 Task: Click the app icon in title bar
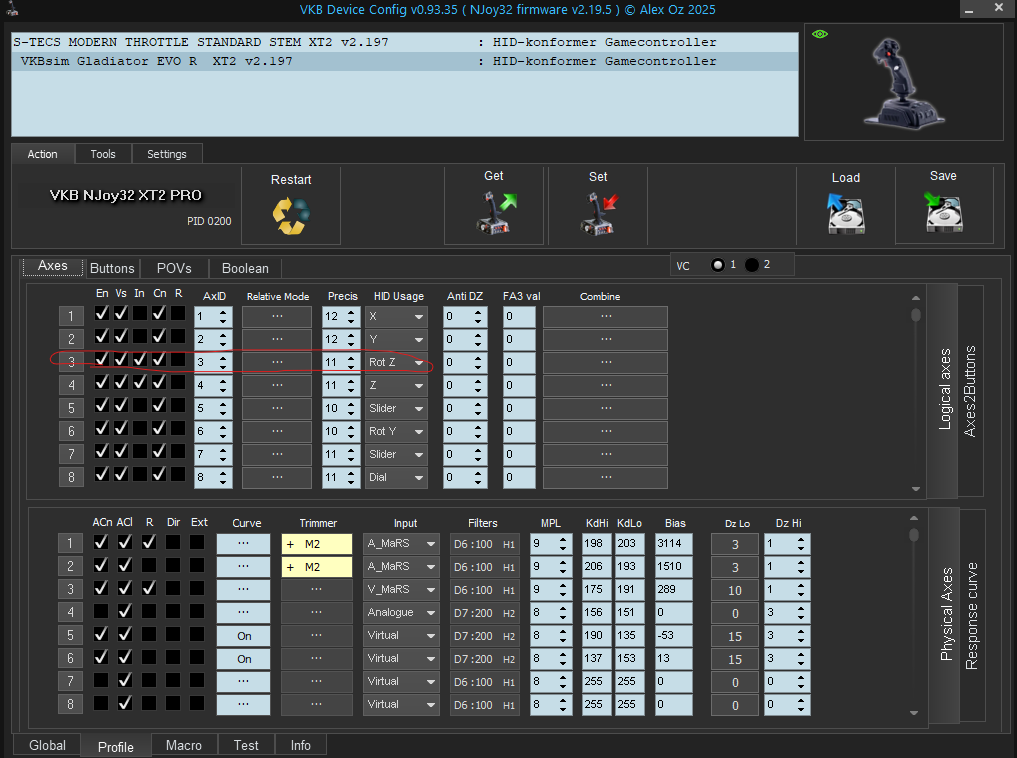coord(12,9)
